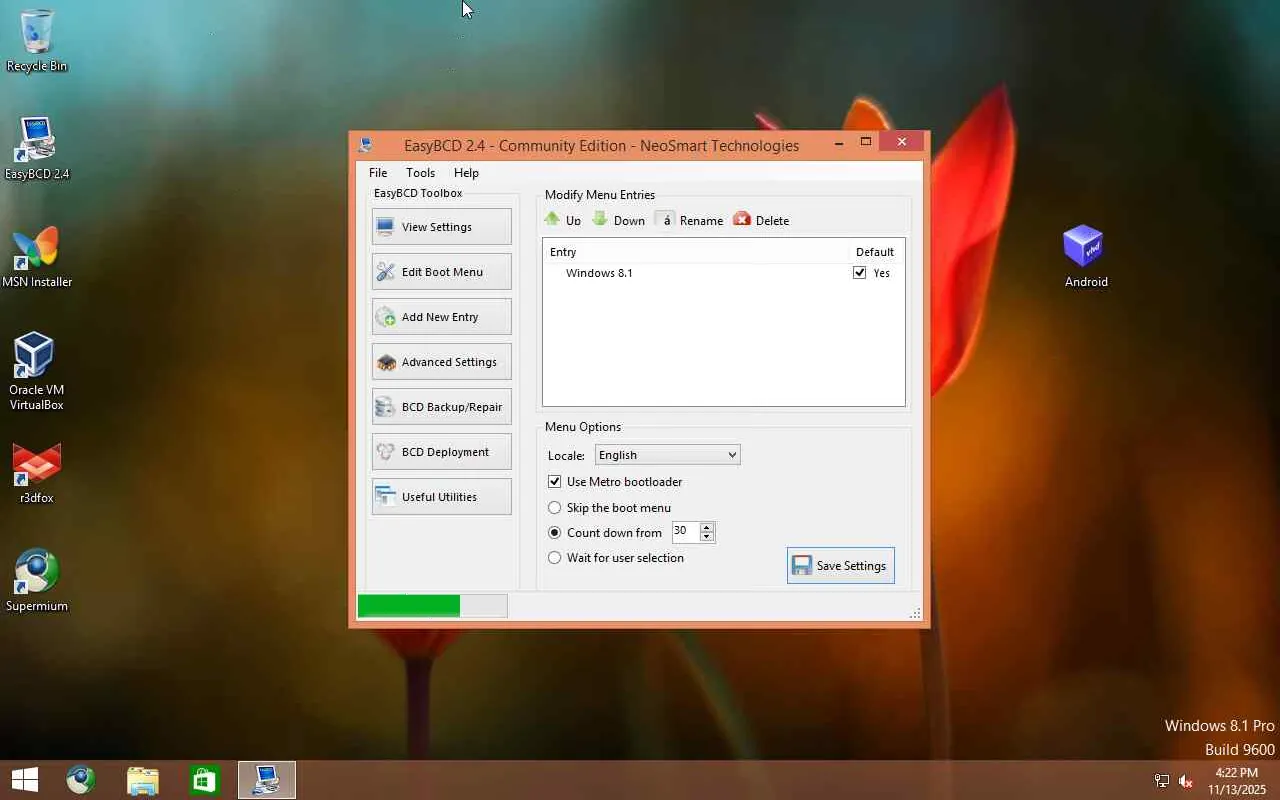Move entry Up with green arrow
This screenshot has height=800, width=1280.
[562, 220]
